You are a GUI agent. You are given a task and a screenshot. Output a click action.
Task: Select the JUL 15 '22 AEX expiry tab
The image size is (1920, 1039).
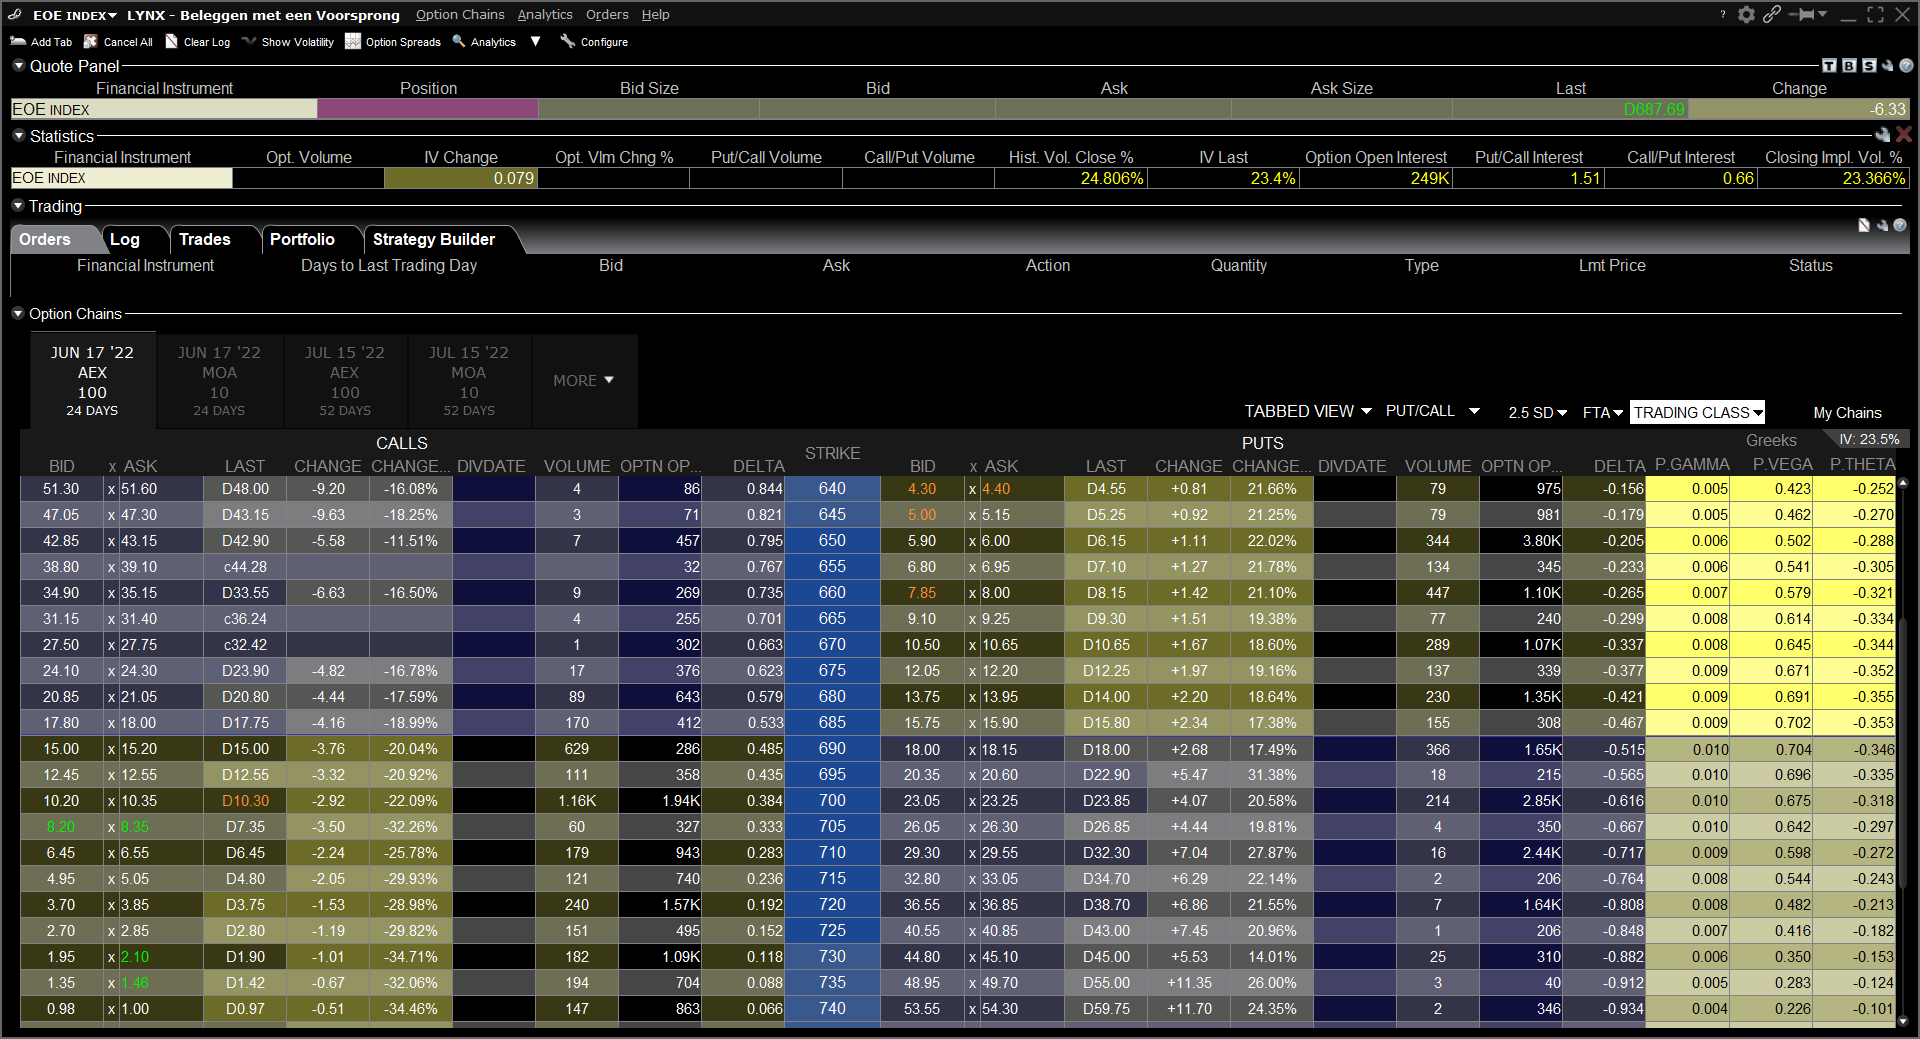(345, 381)
